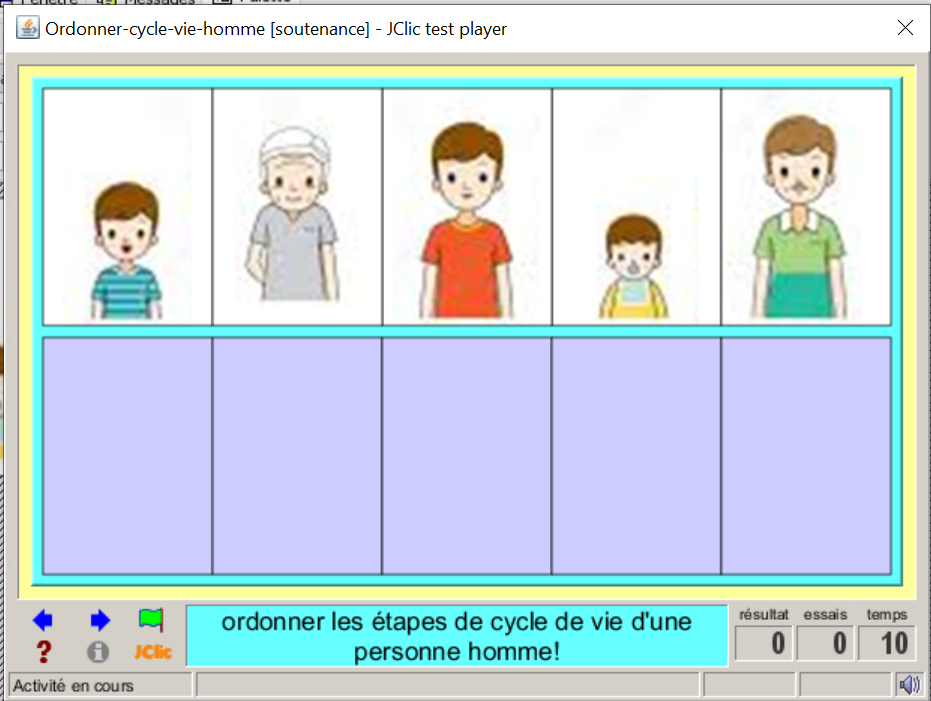Choose the baby with a pacifier image
Viewport: 931px width, 701px height.
[x=636, y=207]
